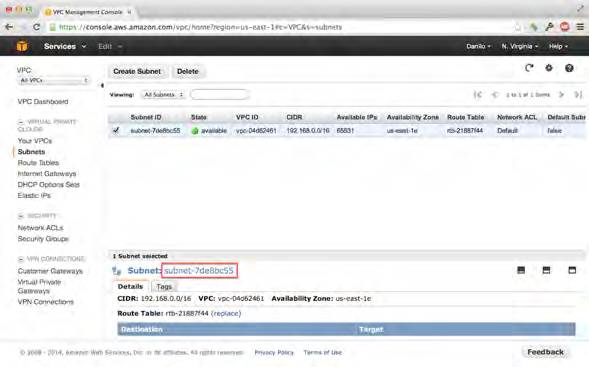Click the Delete button
This screenshot has height=367, width=589.
pos(187,71)
